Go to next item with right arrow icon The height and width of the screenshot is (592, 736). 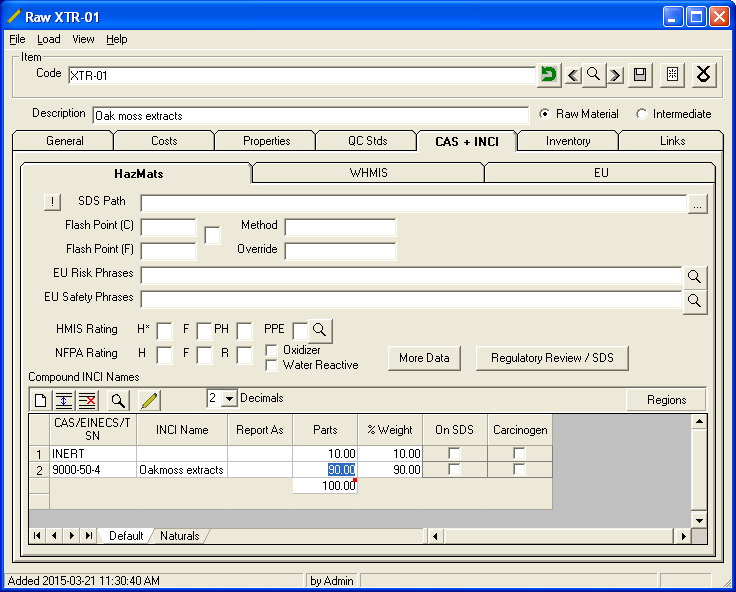pyautogui.click(x=615, y=75)
